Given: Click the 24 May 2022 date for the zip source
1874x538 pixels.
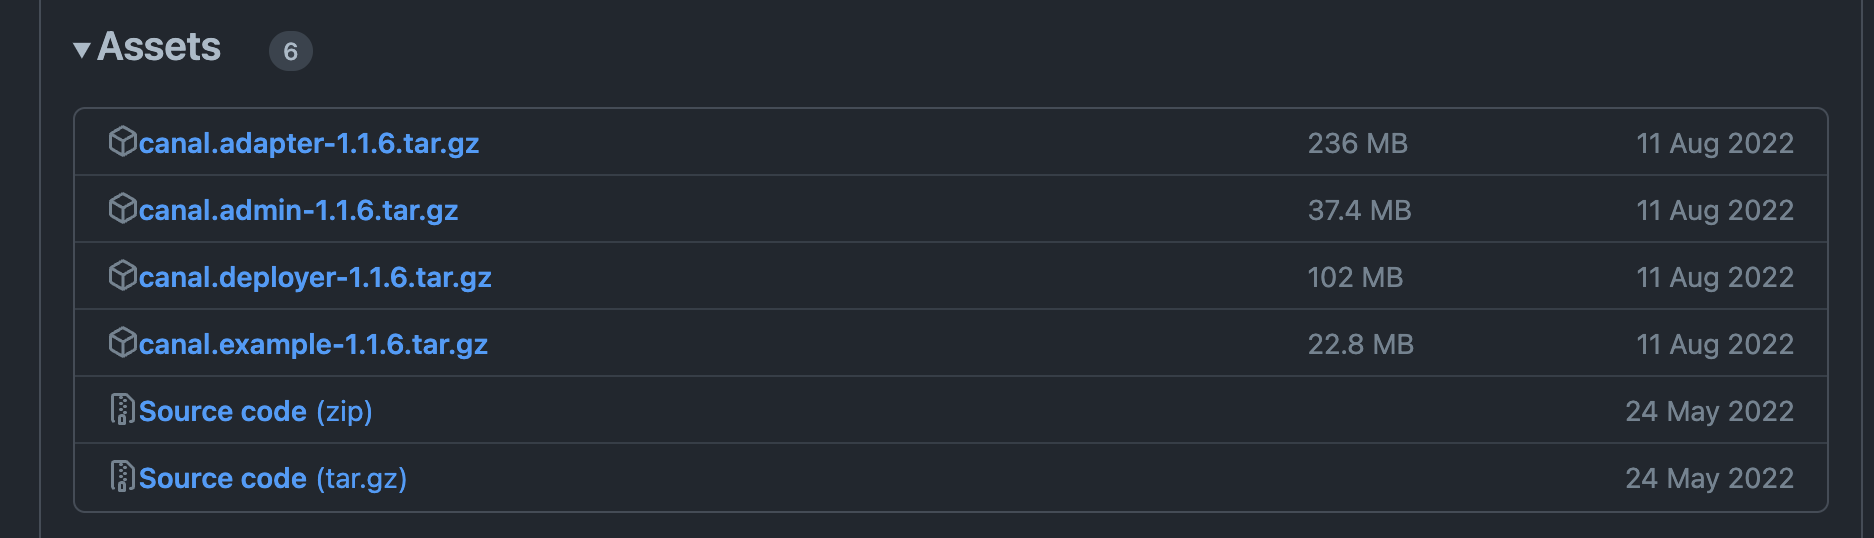Looking at the screenshot, I should pos(1709,411).
